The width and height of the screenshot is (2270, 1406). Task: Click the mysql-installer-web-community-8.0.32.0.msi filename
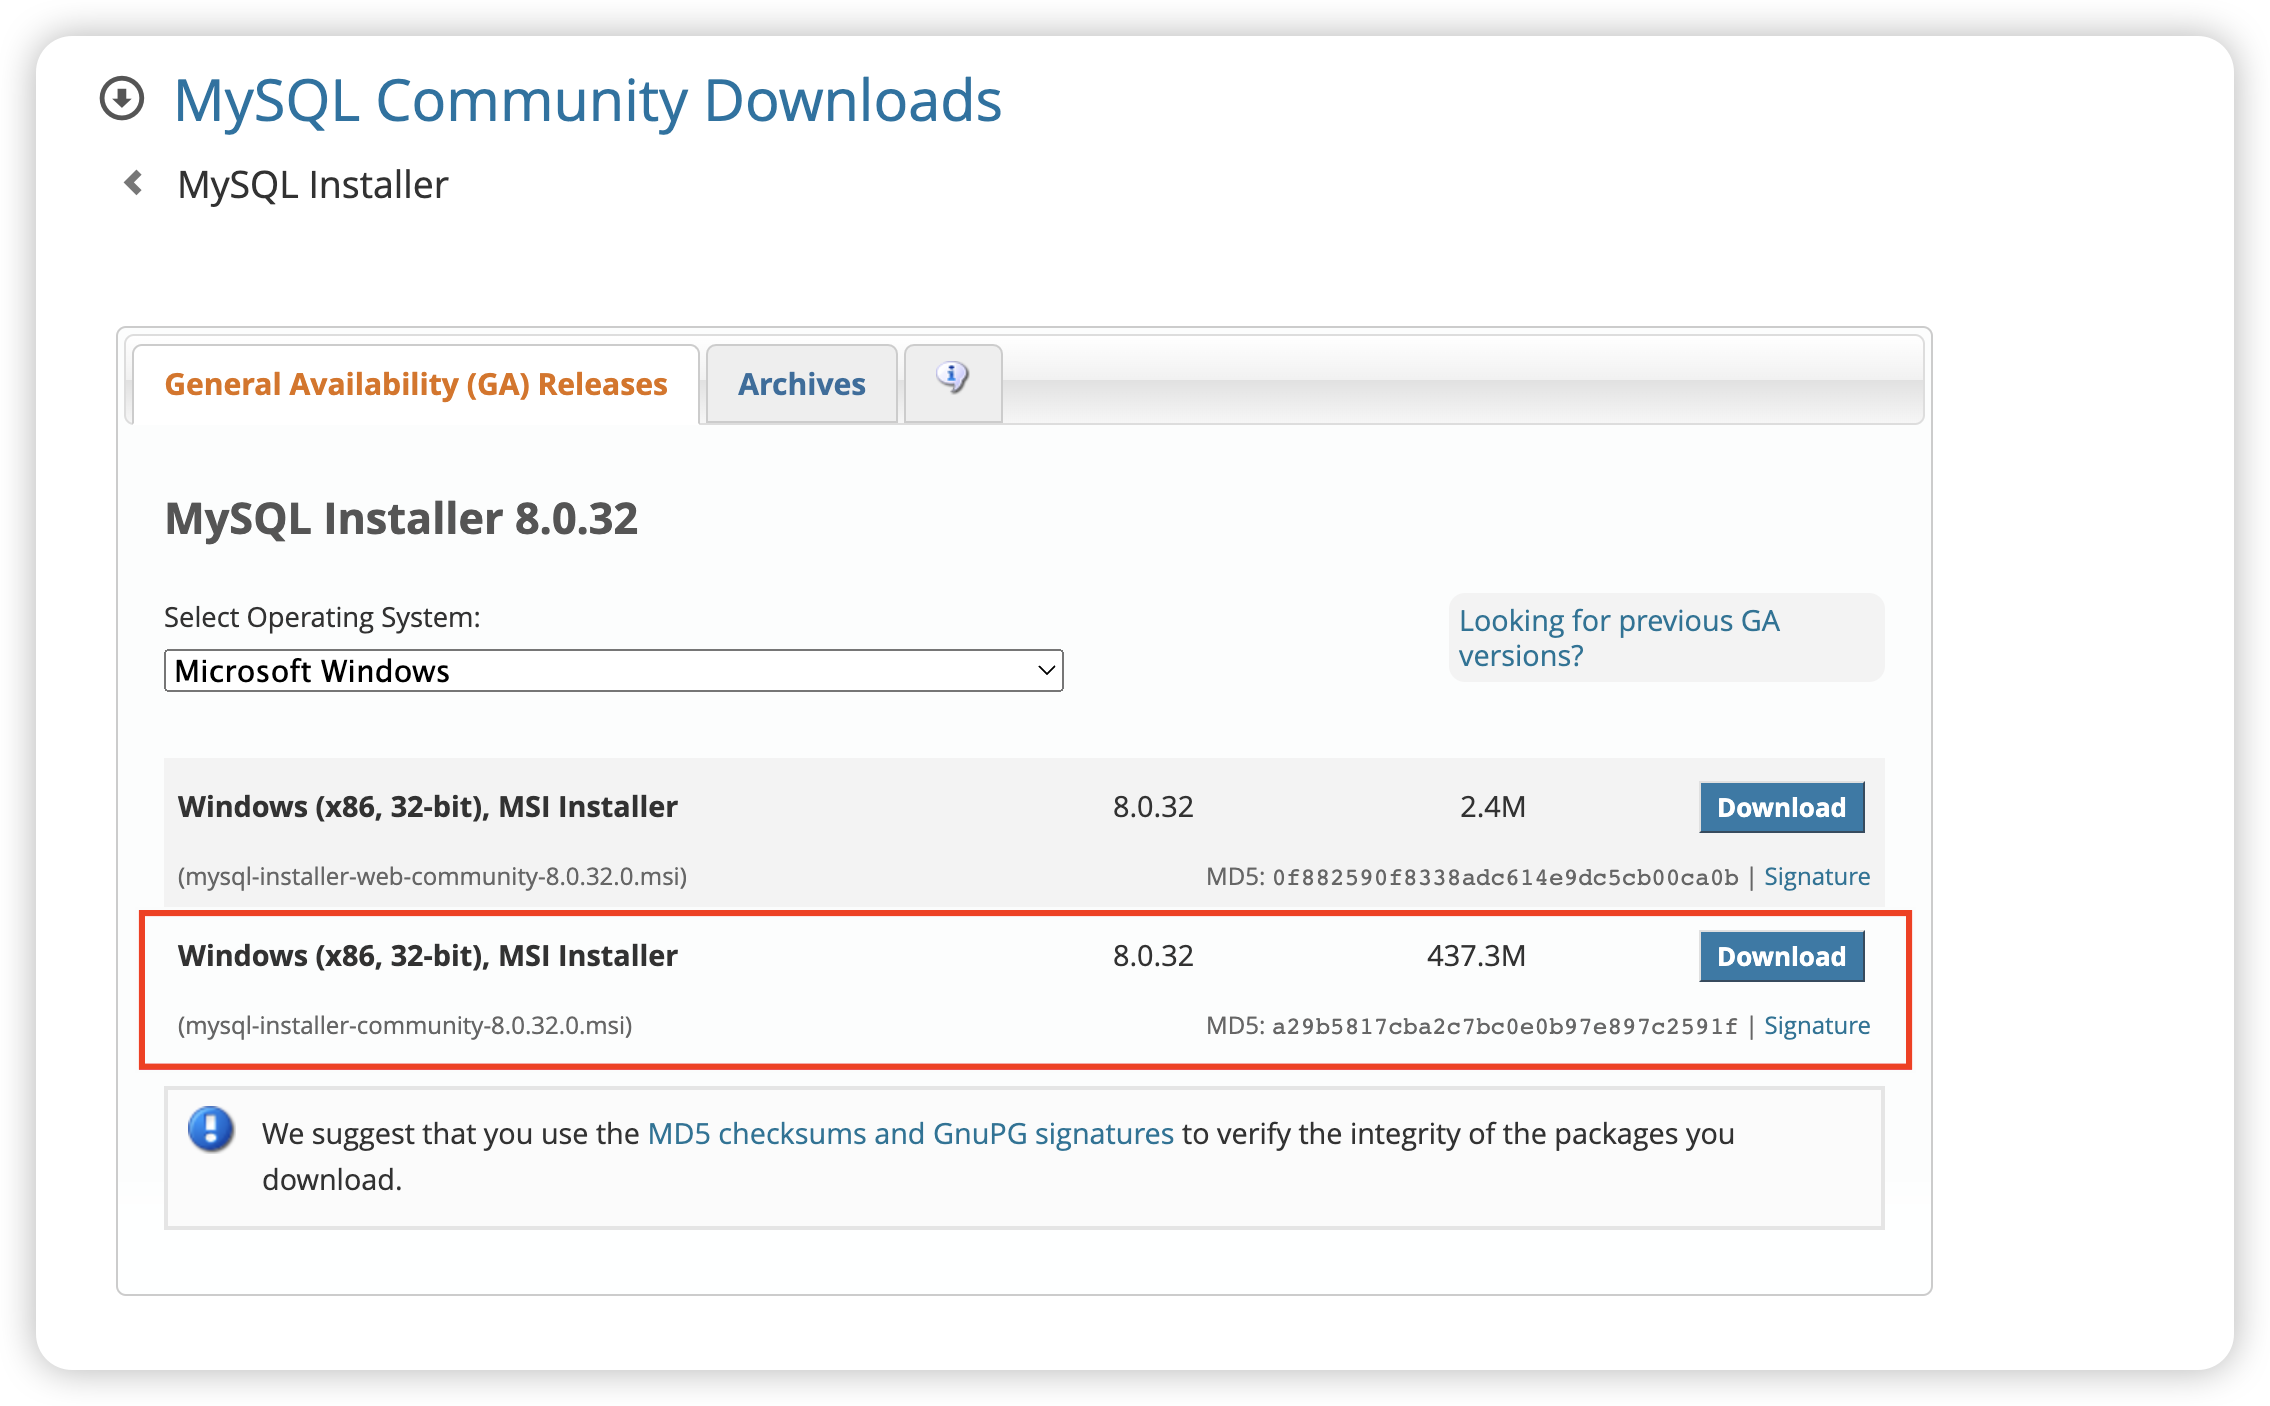coord(432,877)
